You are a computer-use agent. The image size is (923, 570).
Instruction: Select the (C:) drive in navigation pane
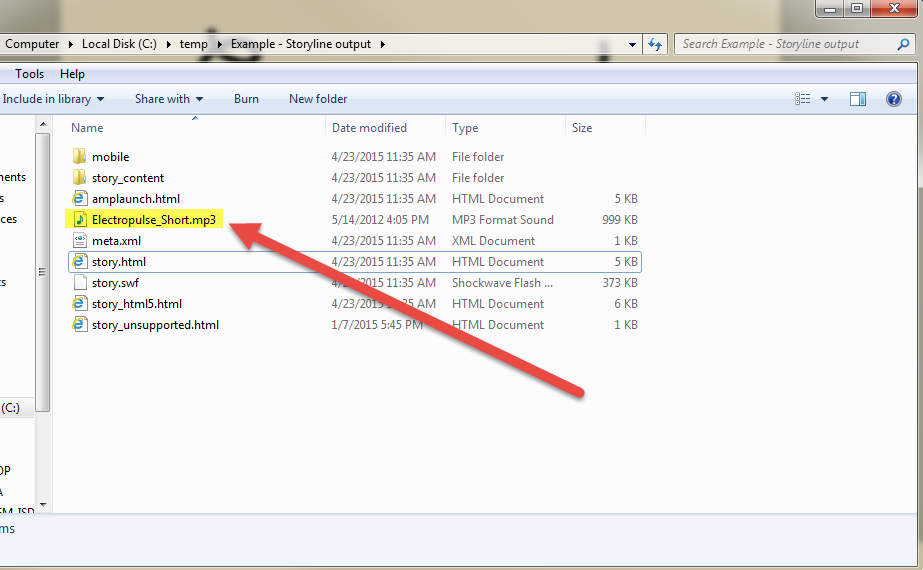[10, 408]
